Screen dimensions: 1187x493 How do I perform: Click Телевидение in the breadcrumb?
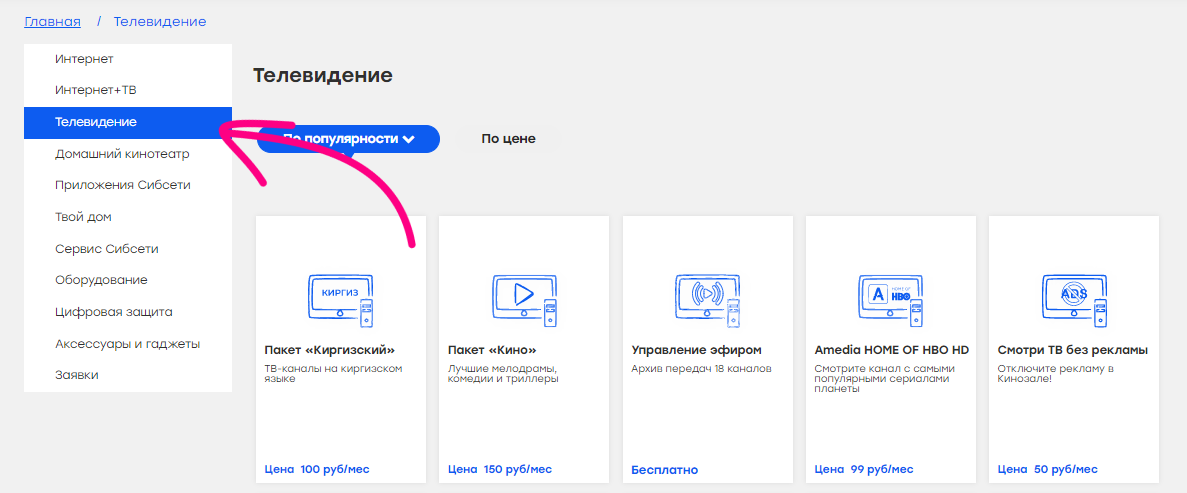tap(160, 21)
